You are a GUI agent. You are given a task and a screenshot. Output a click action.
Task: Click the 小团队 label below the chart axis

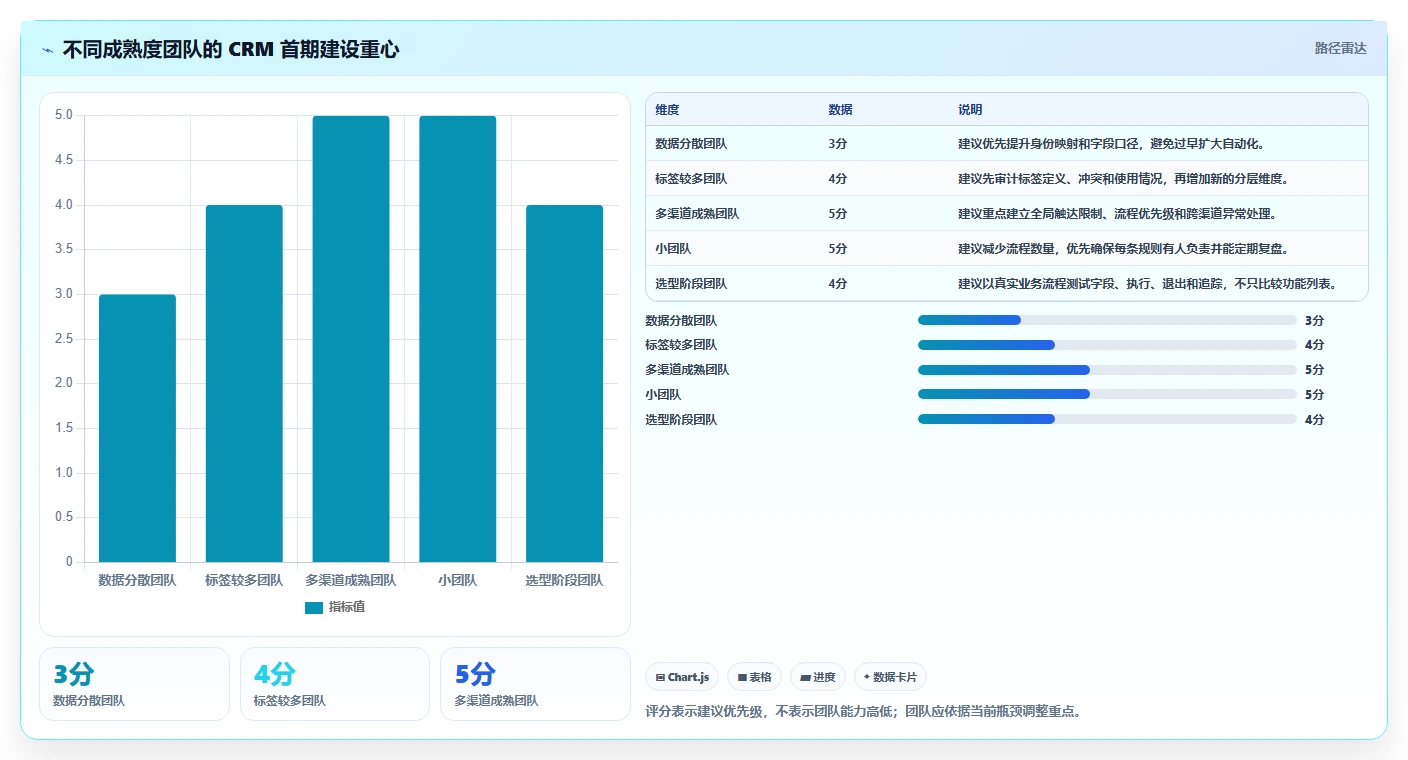coord(458,580)
